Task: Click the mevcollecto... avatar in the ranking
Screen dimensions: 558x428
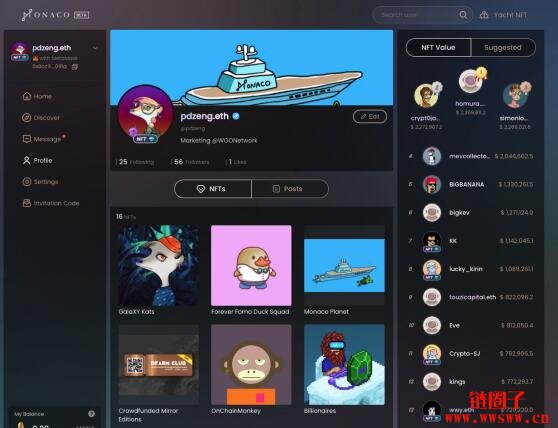Action: coord(432,156)
